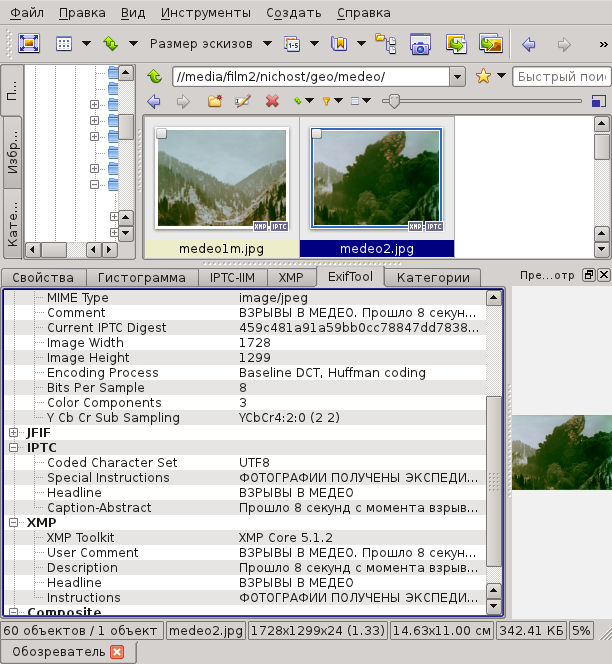Select the Image Width value 1728
This screenshot has height=664, width=612.
point(255,343)
